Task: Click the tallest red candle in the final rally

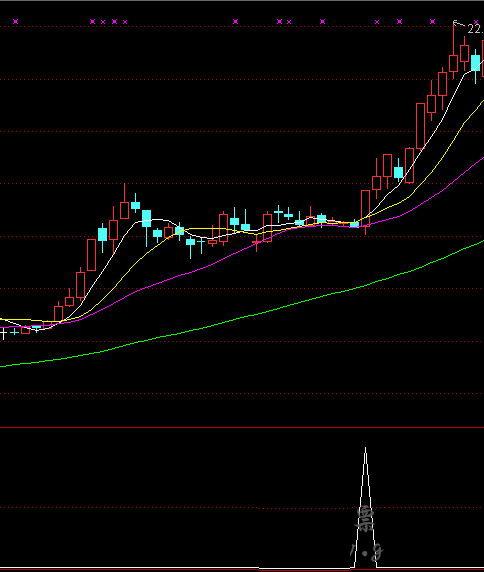Action: pyautogui.click(x=420, y=126)
